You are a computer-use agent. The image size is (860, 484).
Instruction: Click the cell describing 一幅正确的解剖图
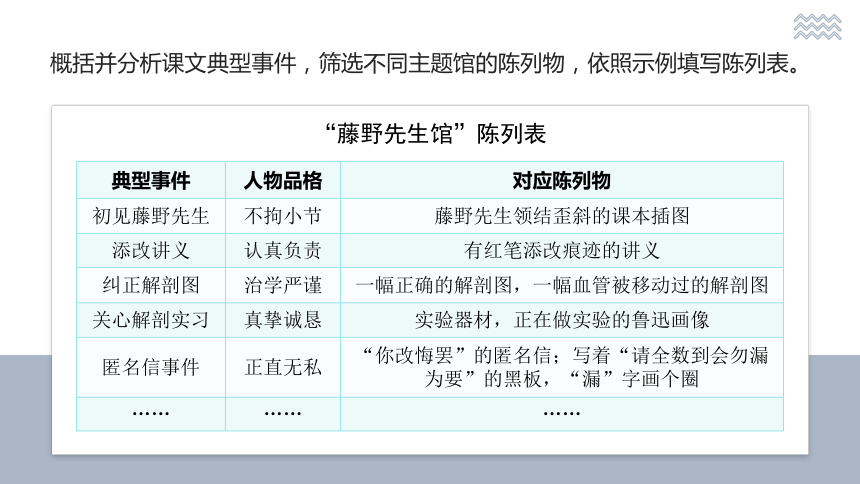tap(562, 285)
